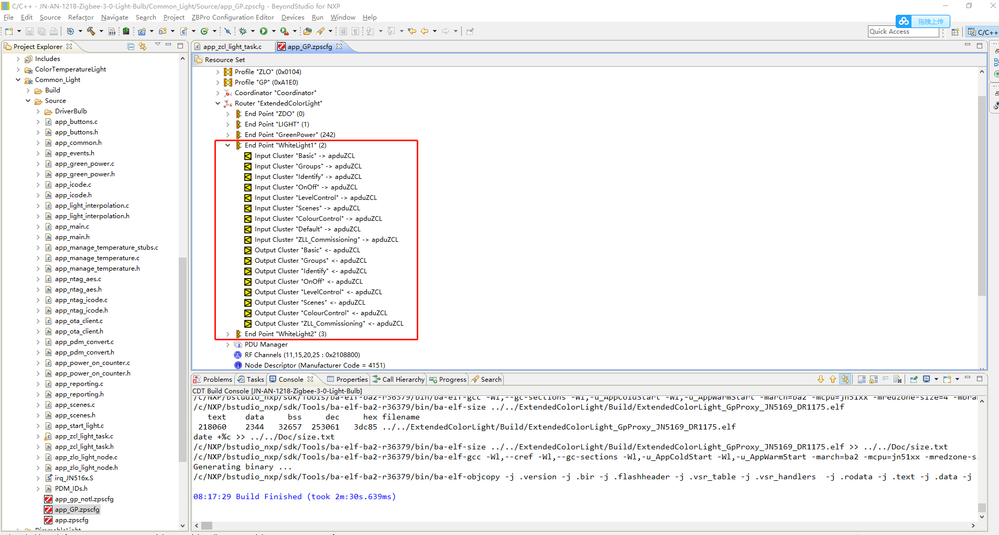Collapse End Point "WhiteLight1" node
The image size is (999, 535).
pos(227,145)
